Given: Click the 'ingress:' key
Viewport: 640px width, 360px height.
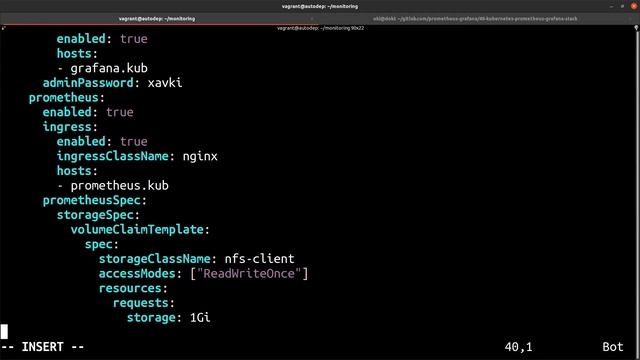Looking at the screenshot, I should [x=70, y=127].
